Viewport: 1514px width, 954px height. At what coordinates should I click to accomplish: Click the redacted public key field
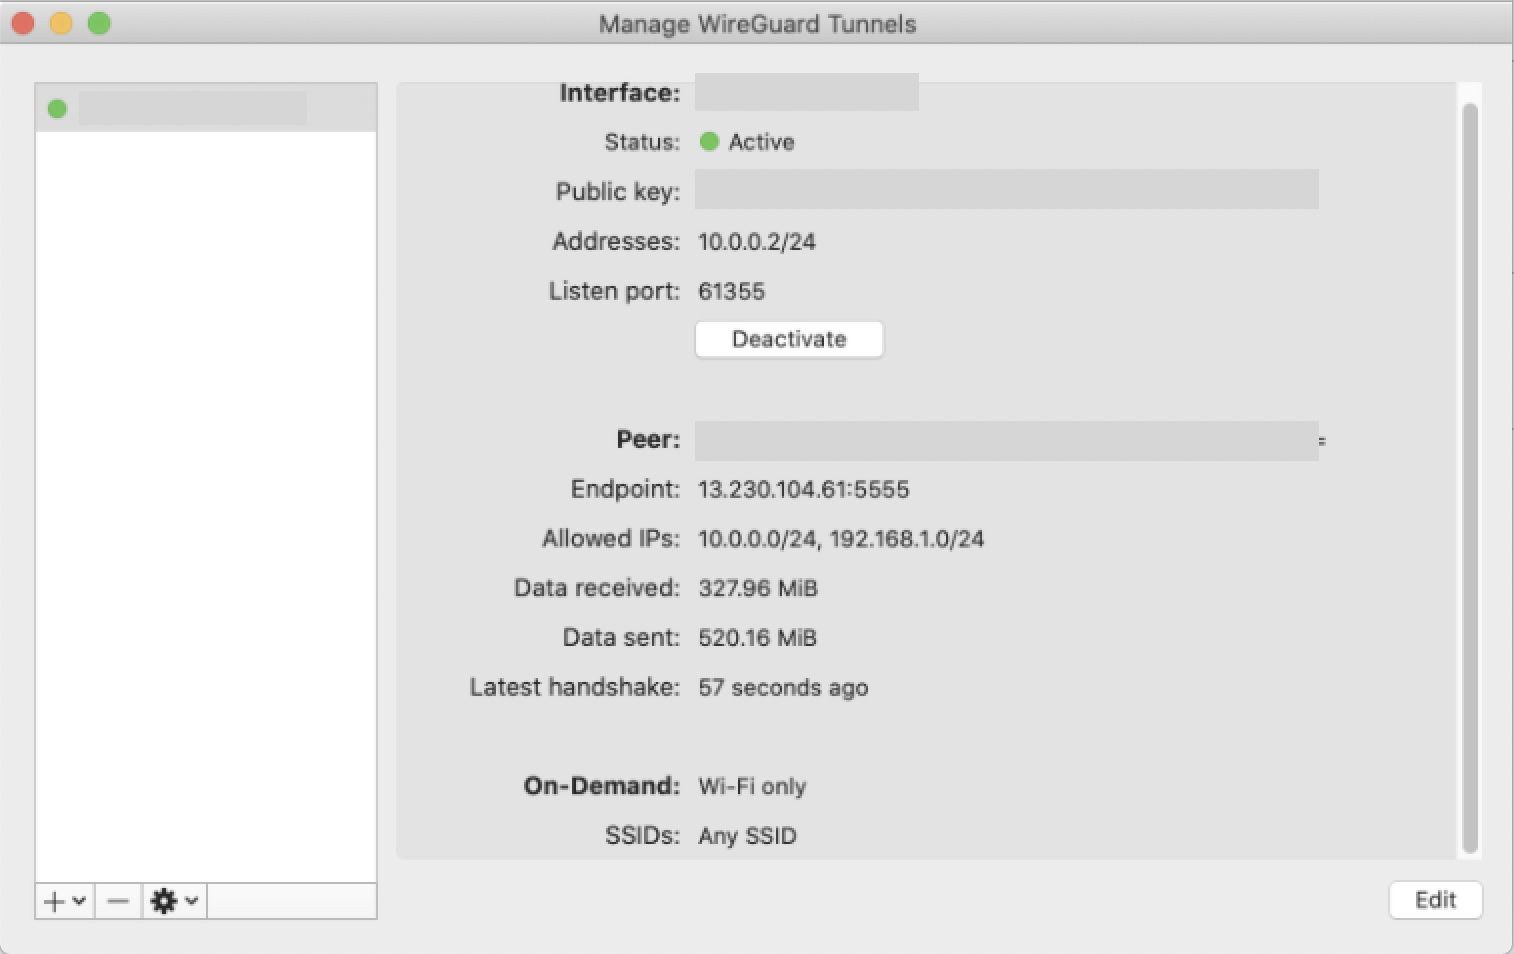click(x=1007, y=189)
